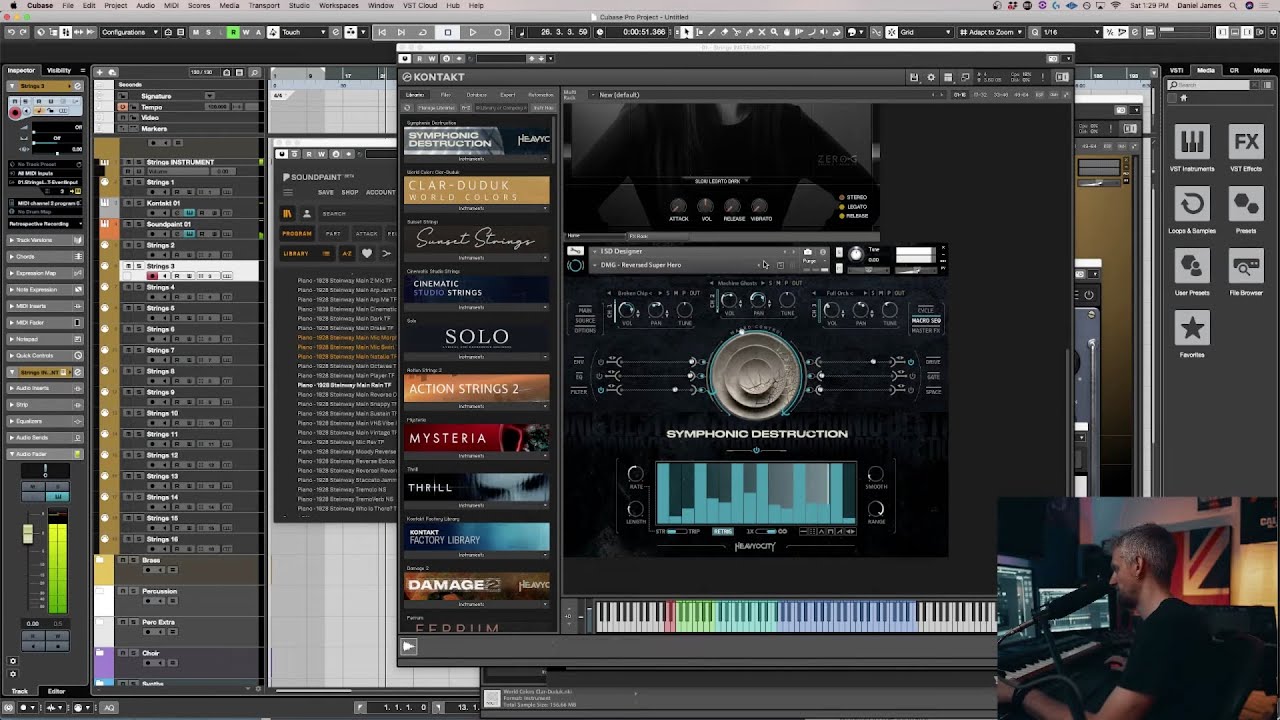The image size is (1280, 720).
Task: Open the File Browser tile
Action: click(1246, 266)
